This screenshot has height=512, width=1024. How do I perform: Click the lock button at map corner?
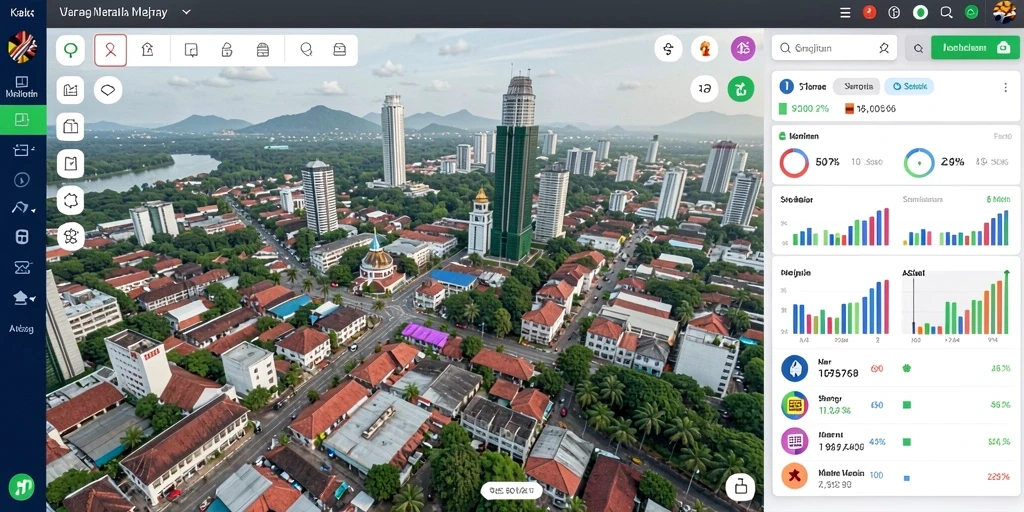click(741, 487)
